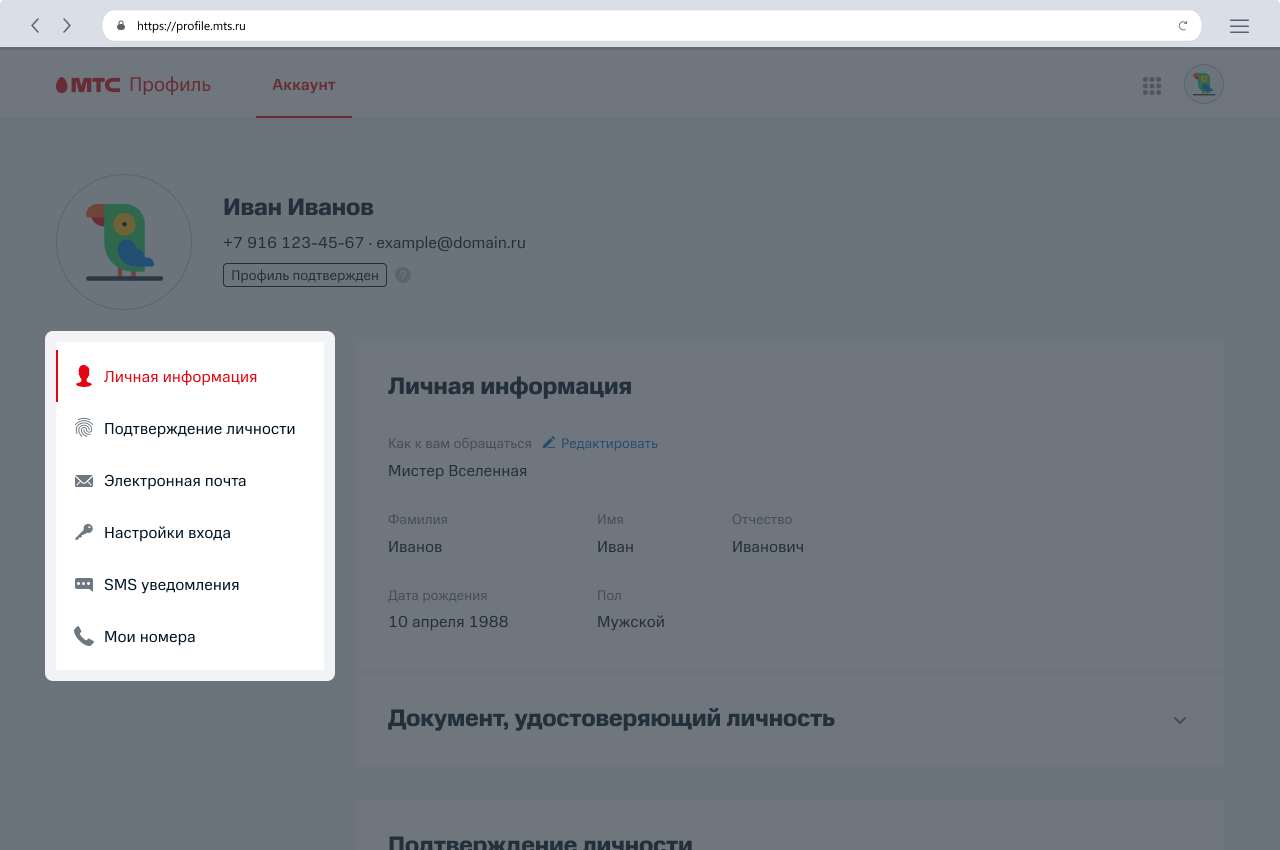Click the address bar URL field
The height and width of the screenshot is (850, 1280).
(x=652, y=26)
